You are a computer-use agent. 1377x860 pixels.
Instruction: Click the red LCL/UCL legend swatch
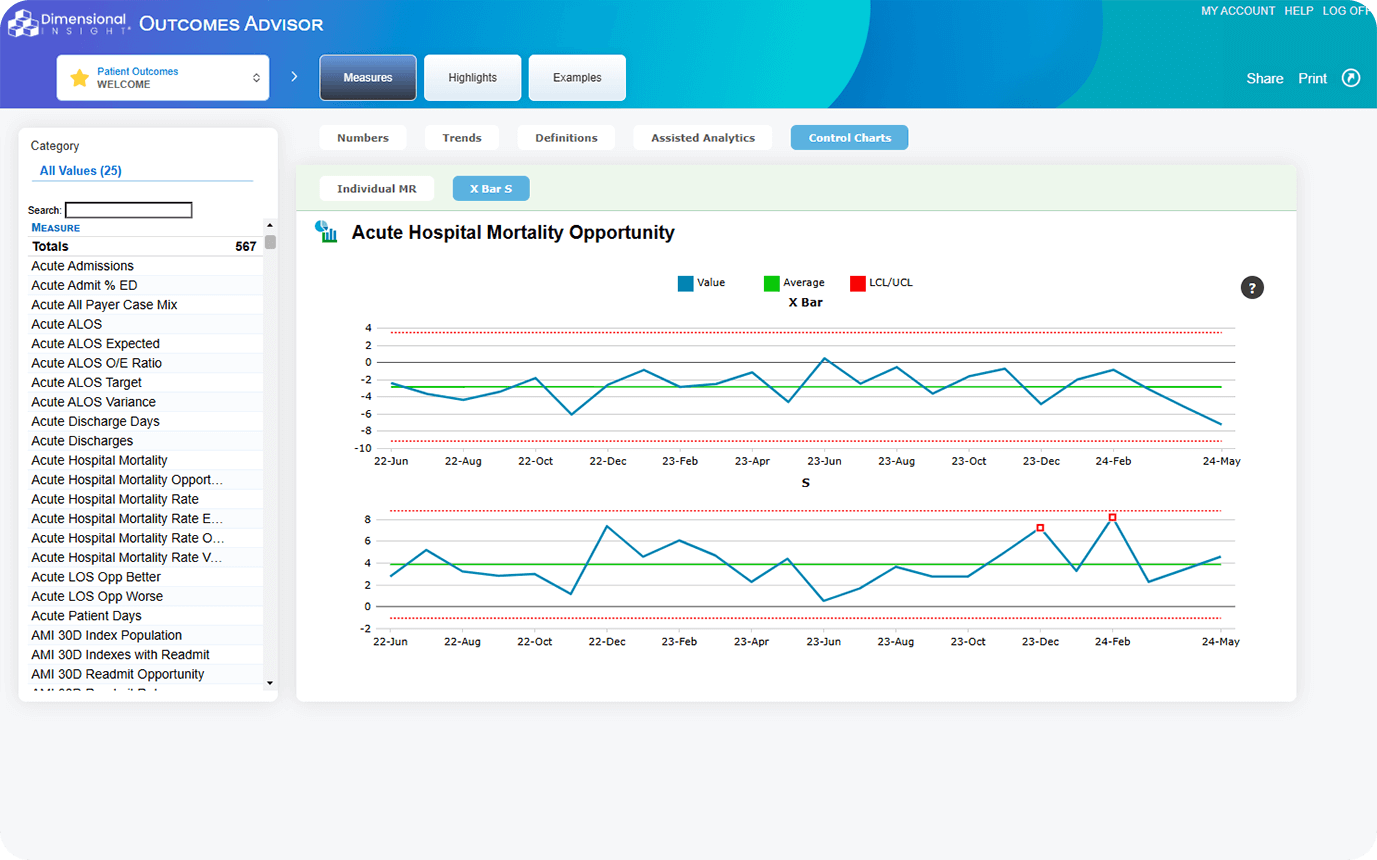pyautogui.click(x=857, y=284)
